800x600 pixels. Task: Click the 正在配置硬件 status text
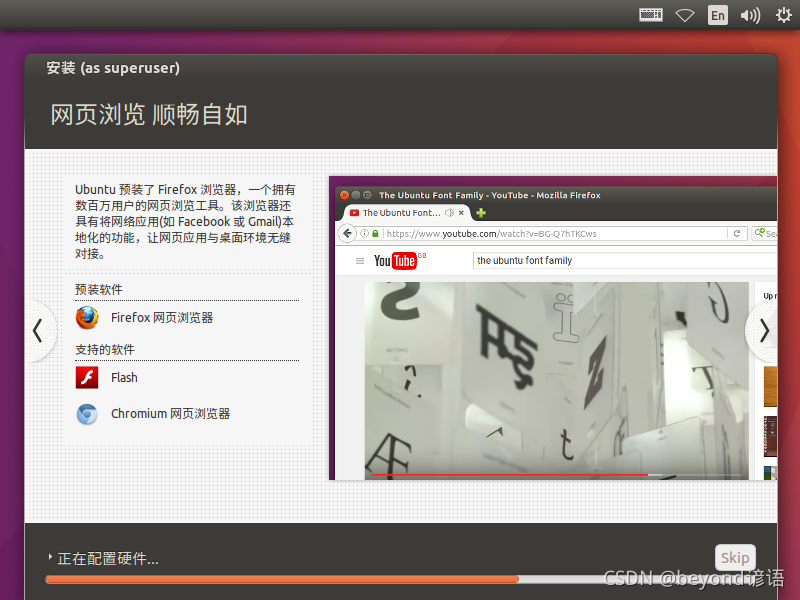(108, 559)
